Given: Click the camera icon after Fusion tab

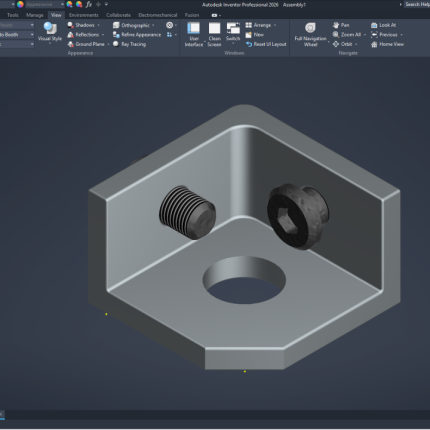Looking at the screenshot, I should [214, 15].
